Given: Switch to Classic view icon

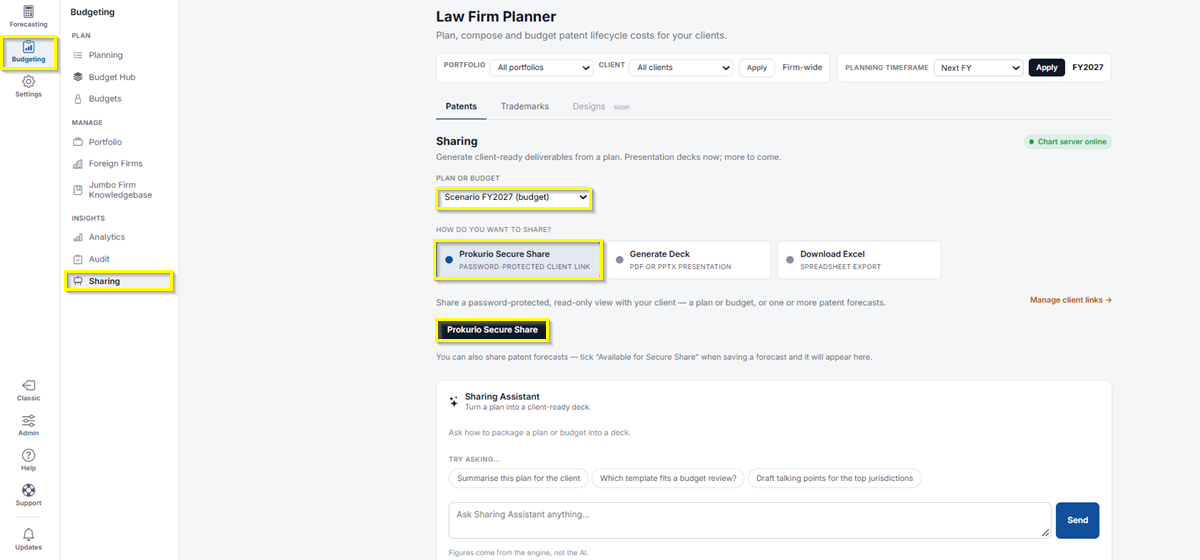Looking at the screenshot, I should pyautogui.click(x=28, y=385).
